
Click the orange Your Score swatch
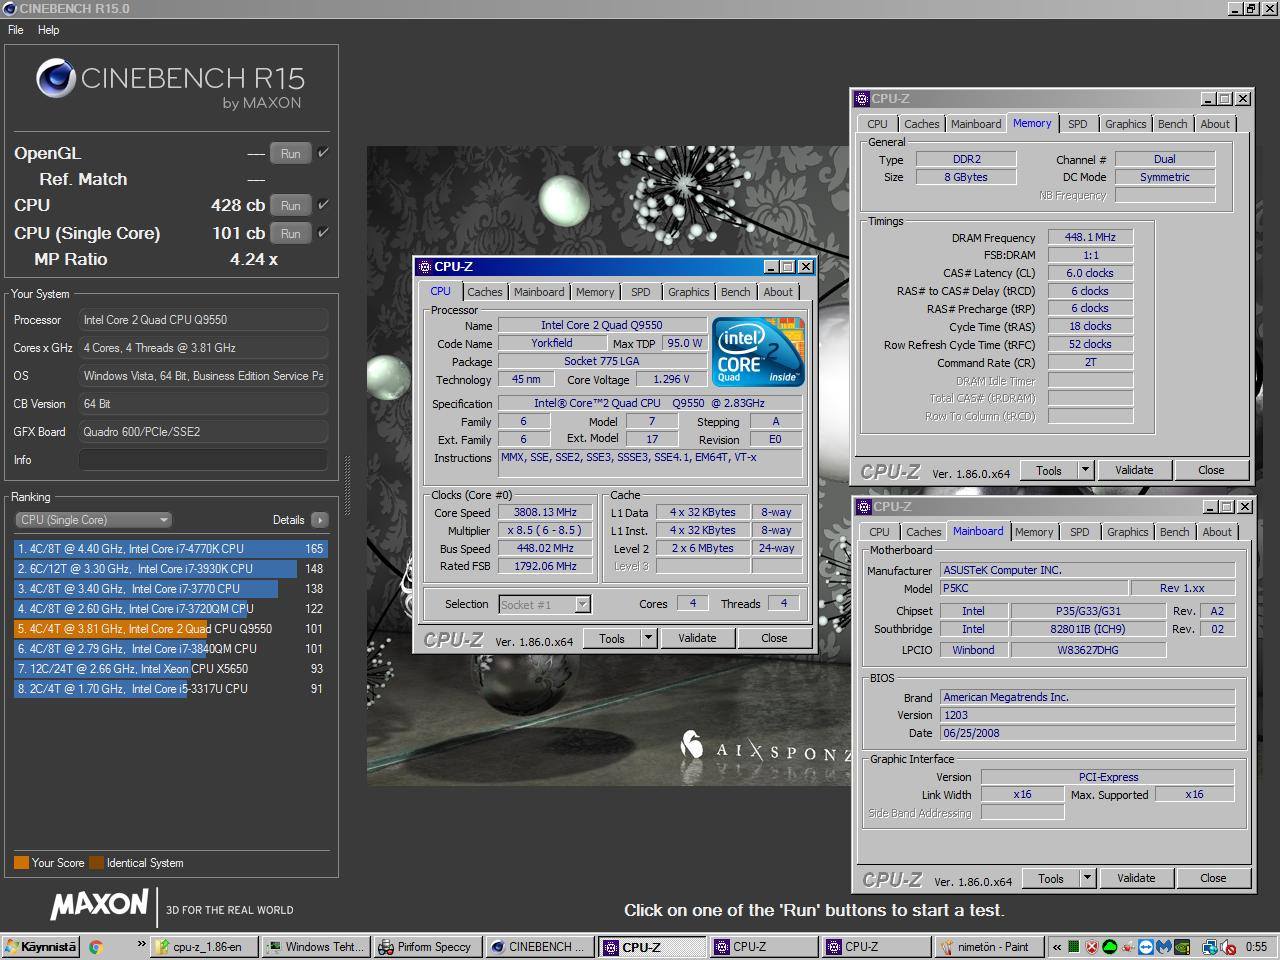click(21, 863)
